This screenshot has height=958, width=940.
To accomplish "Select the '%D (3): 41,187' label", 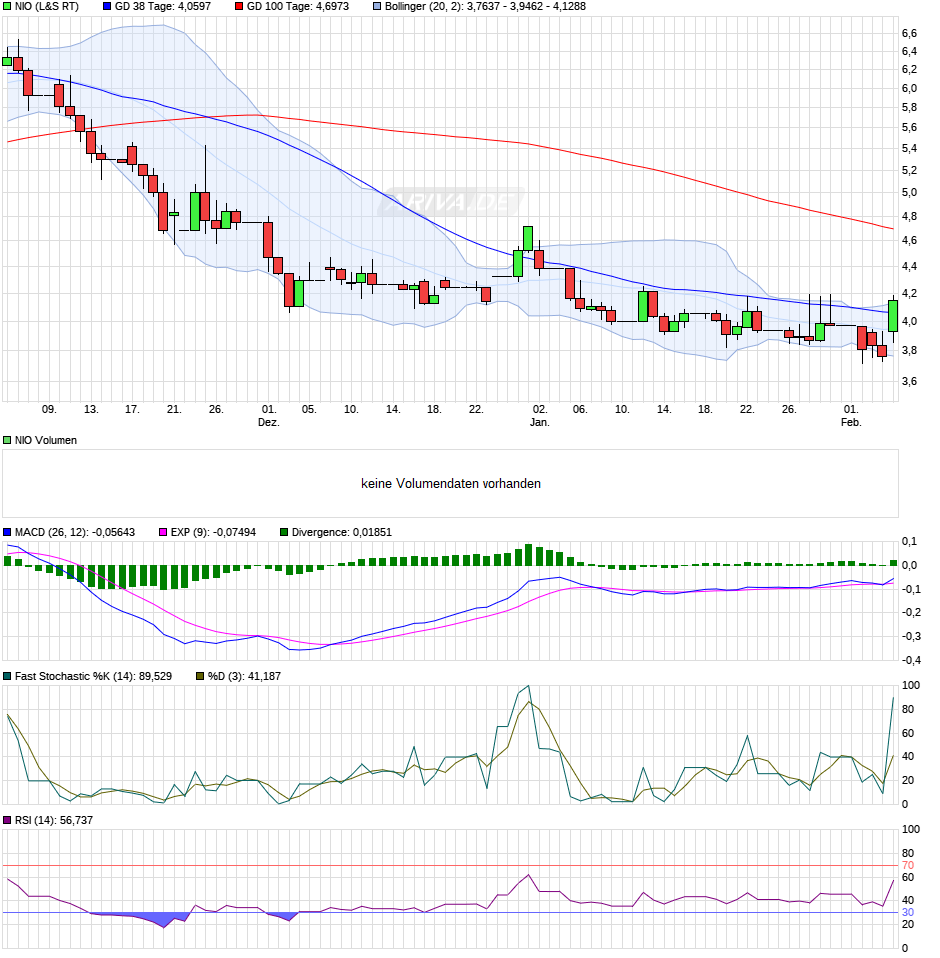I will pyautogui.click(x=244, y=677).
